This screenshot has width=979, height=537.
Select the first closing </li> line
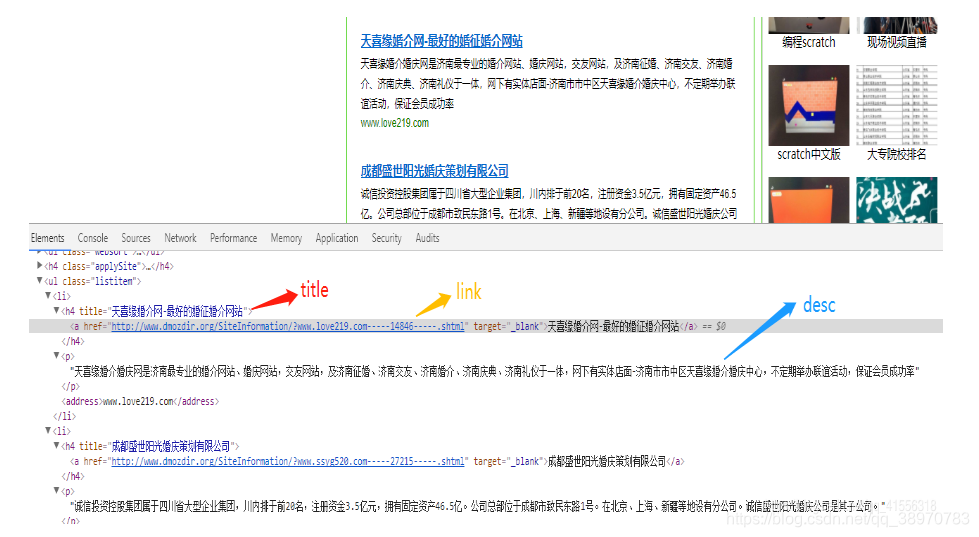click(x=64, y=416)
